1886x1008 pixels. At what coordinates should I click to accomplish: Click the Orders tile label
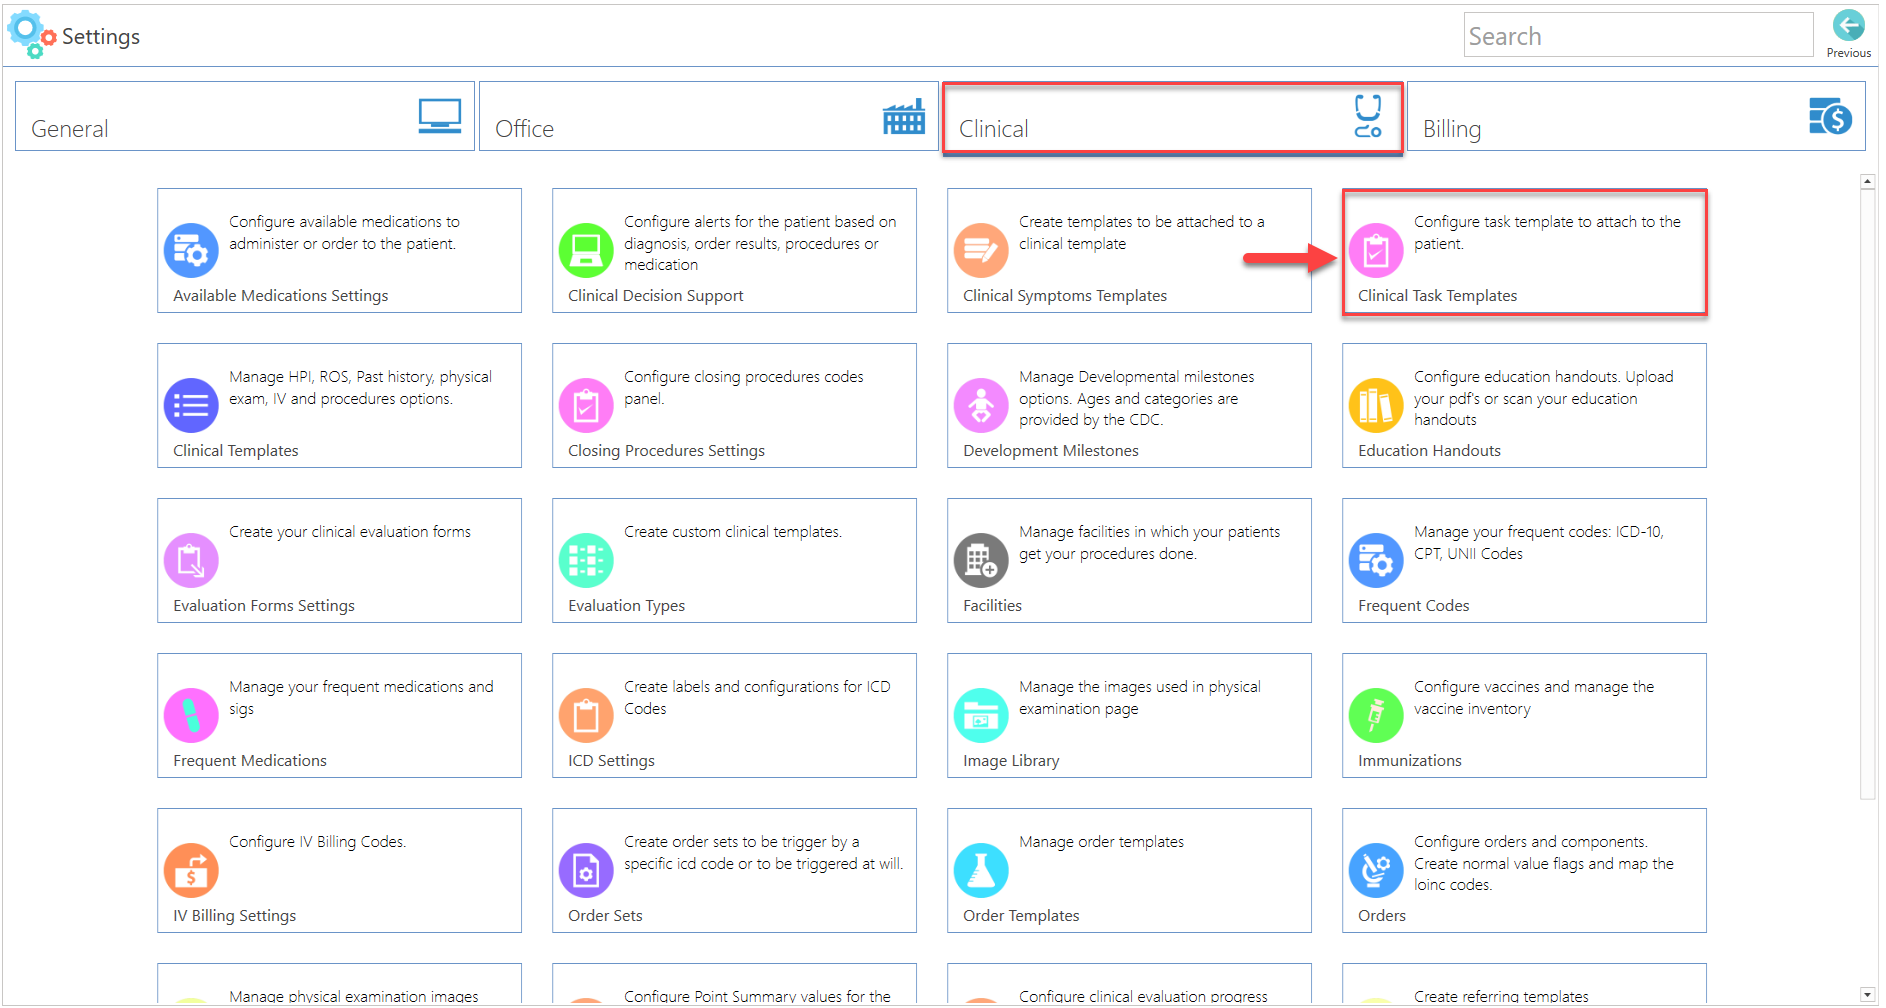(x=1382, y=916)
